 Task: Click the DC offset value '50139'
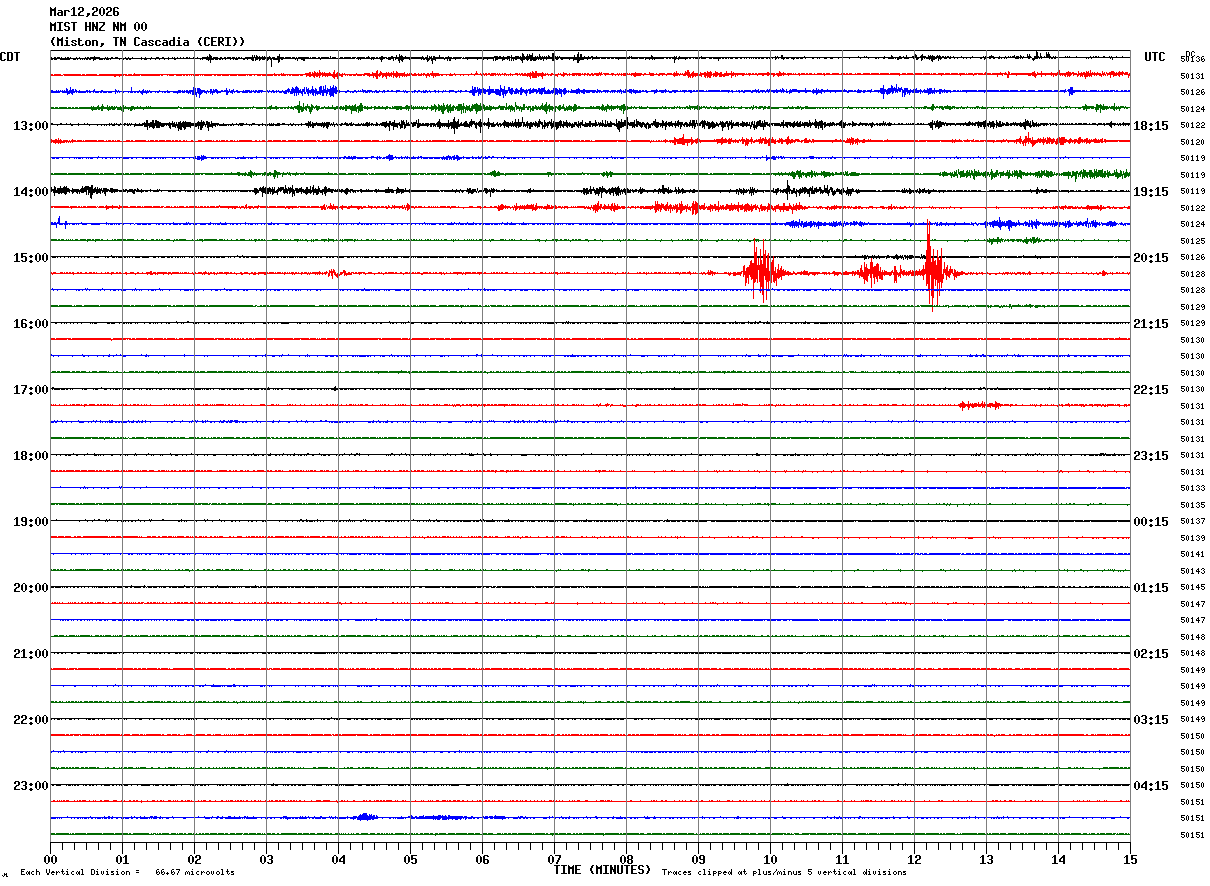[1193, 538]
